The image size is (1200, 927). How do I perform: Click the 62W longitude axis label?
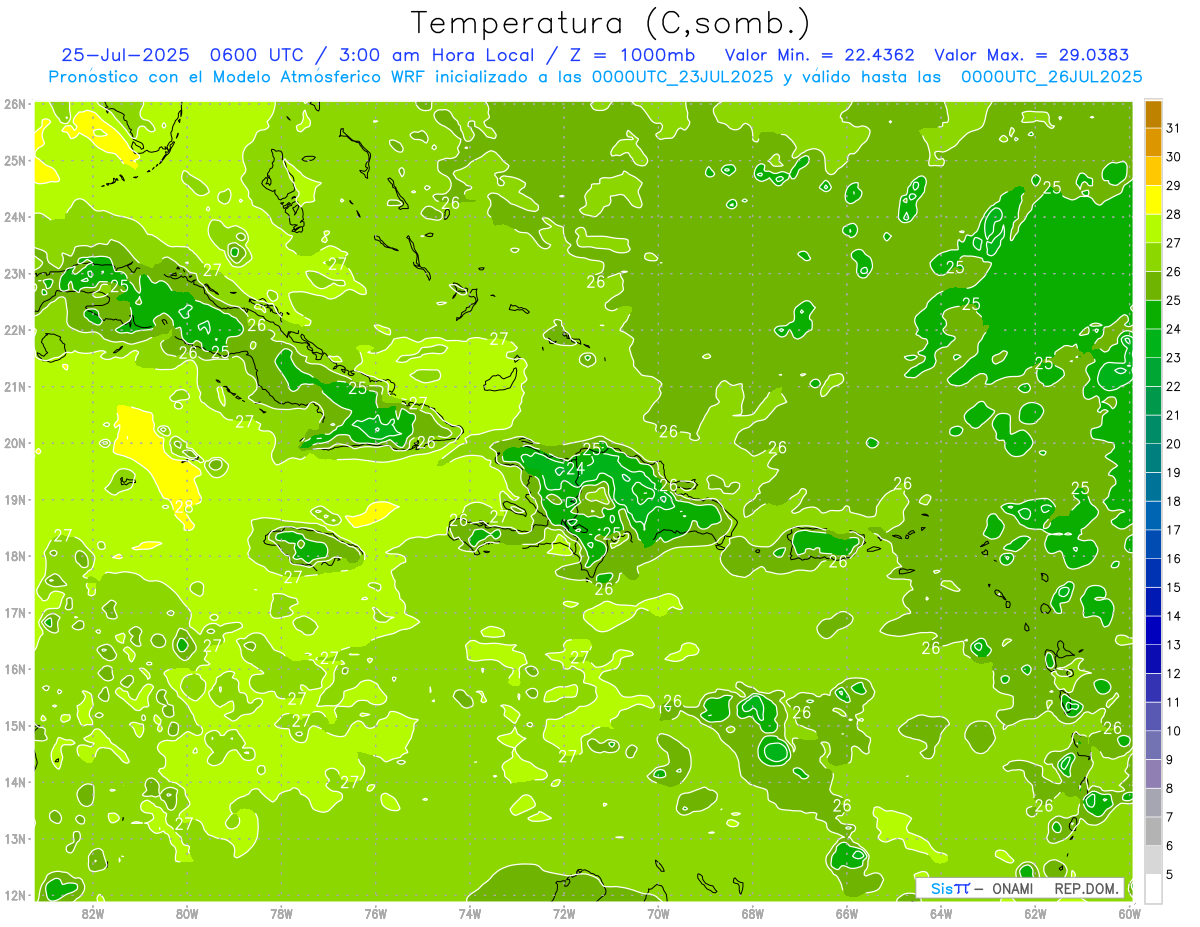(1036, 913)
